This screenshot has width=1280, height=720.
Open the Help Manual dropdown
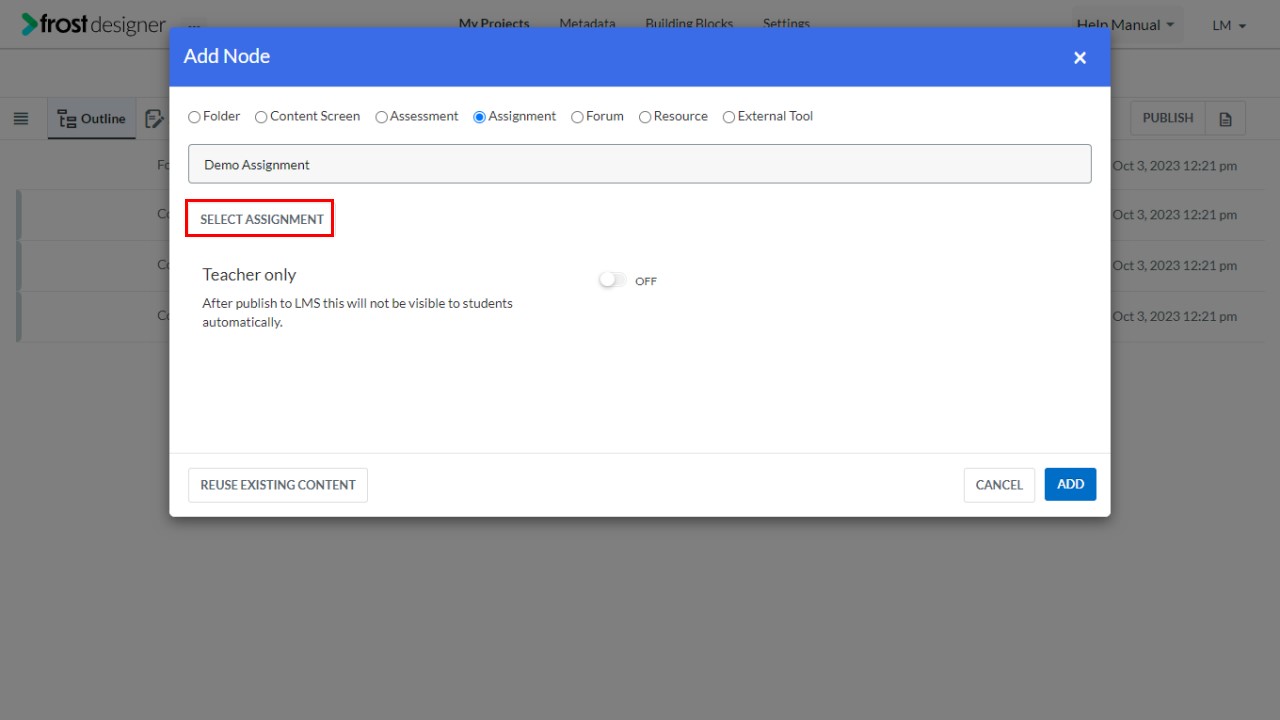[x=1126, y=25]
